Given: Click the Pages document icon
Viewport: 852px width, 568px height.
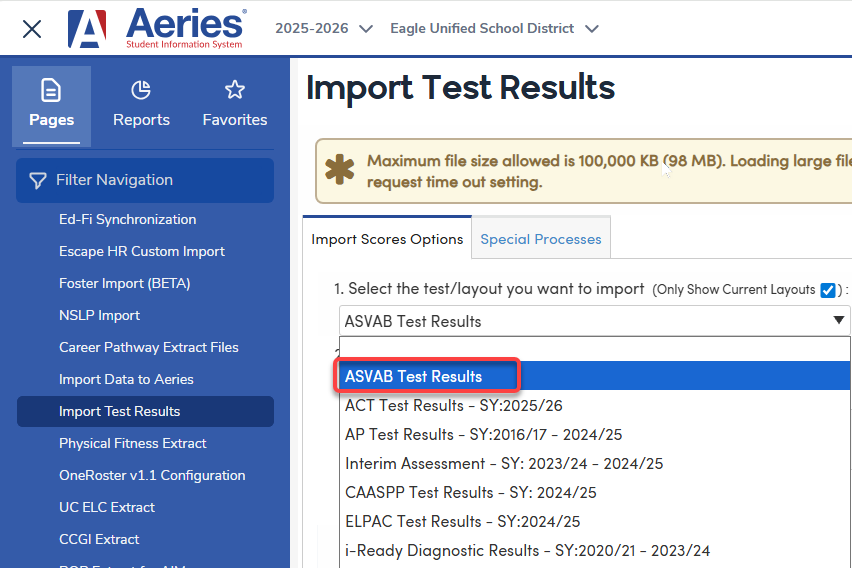Looking at the screenshot, I should [51, 90].
